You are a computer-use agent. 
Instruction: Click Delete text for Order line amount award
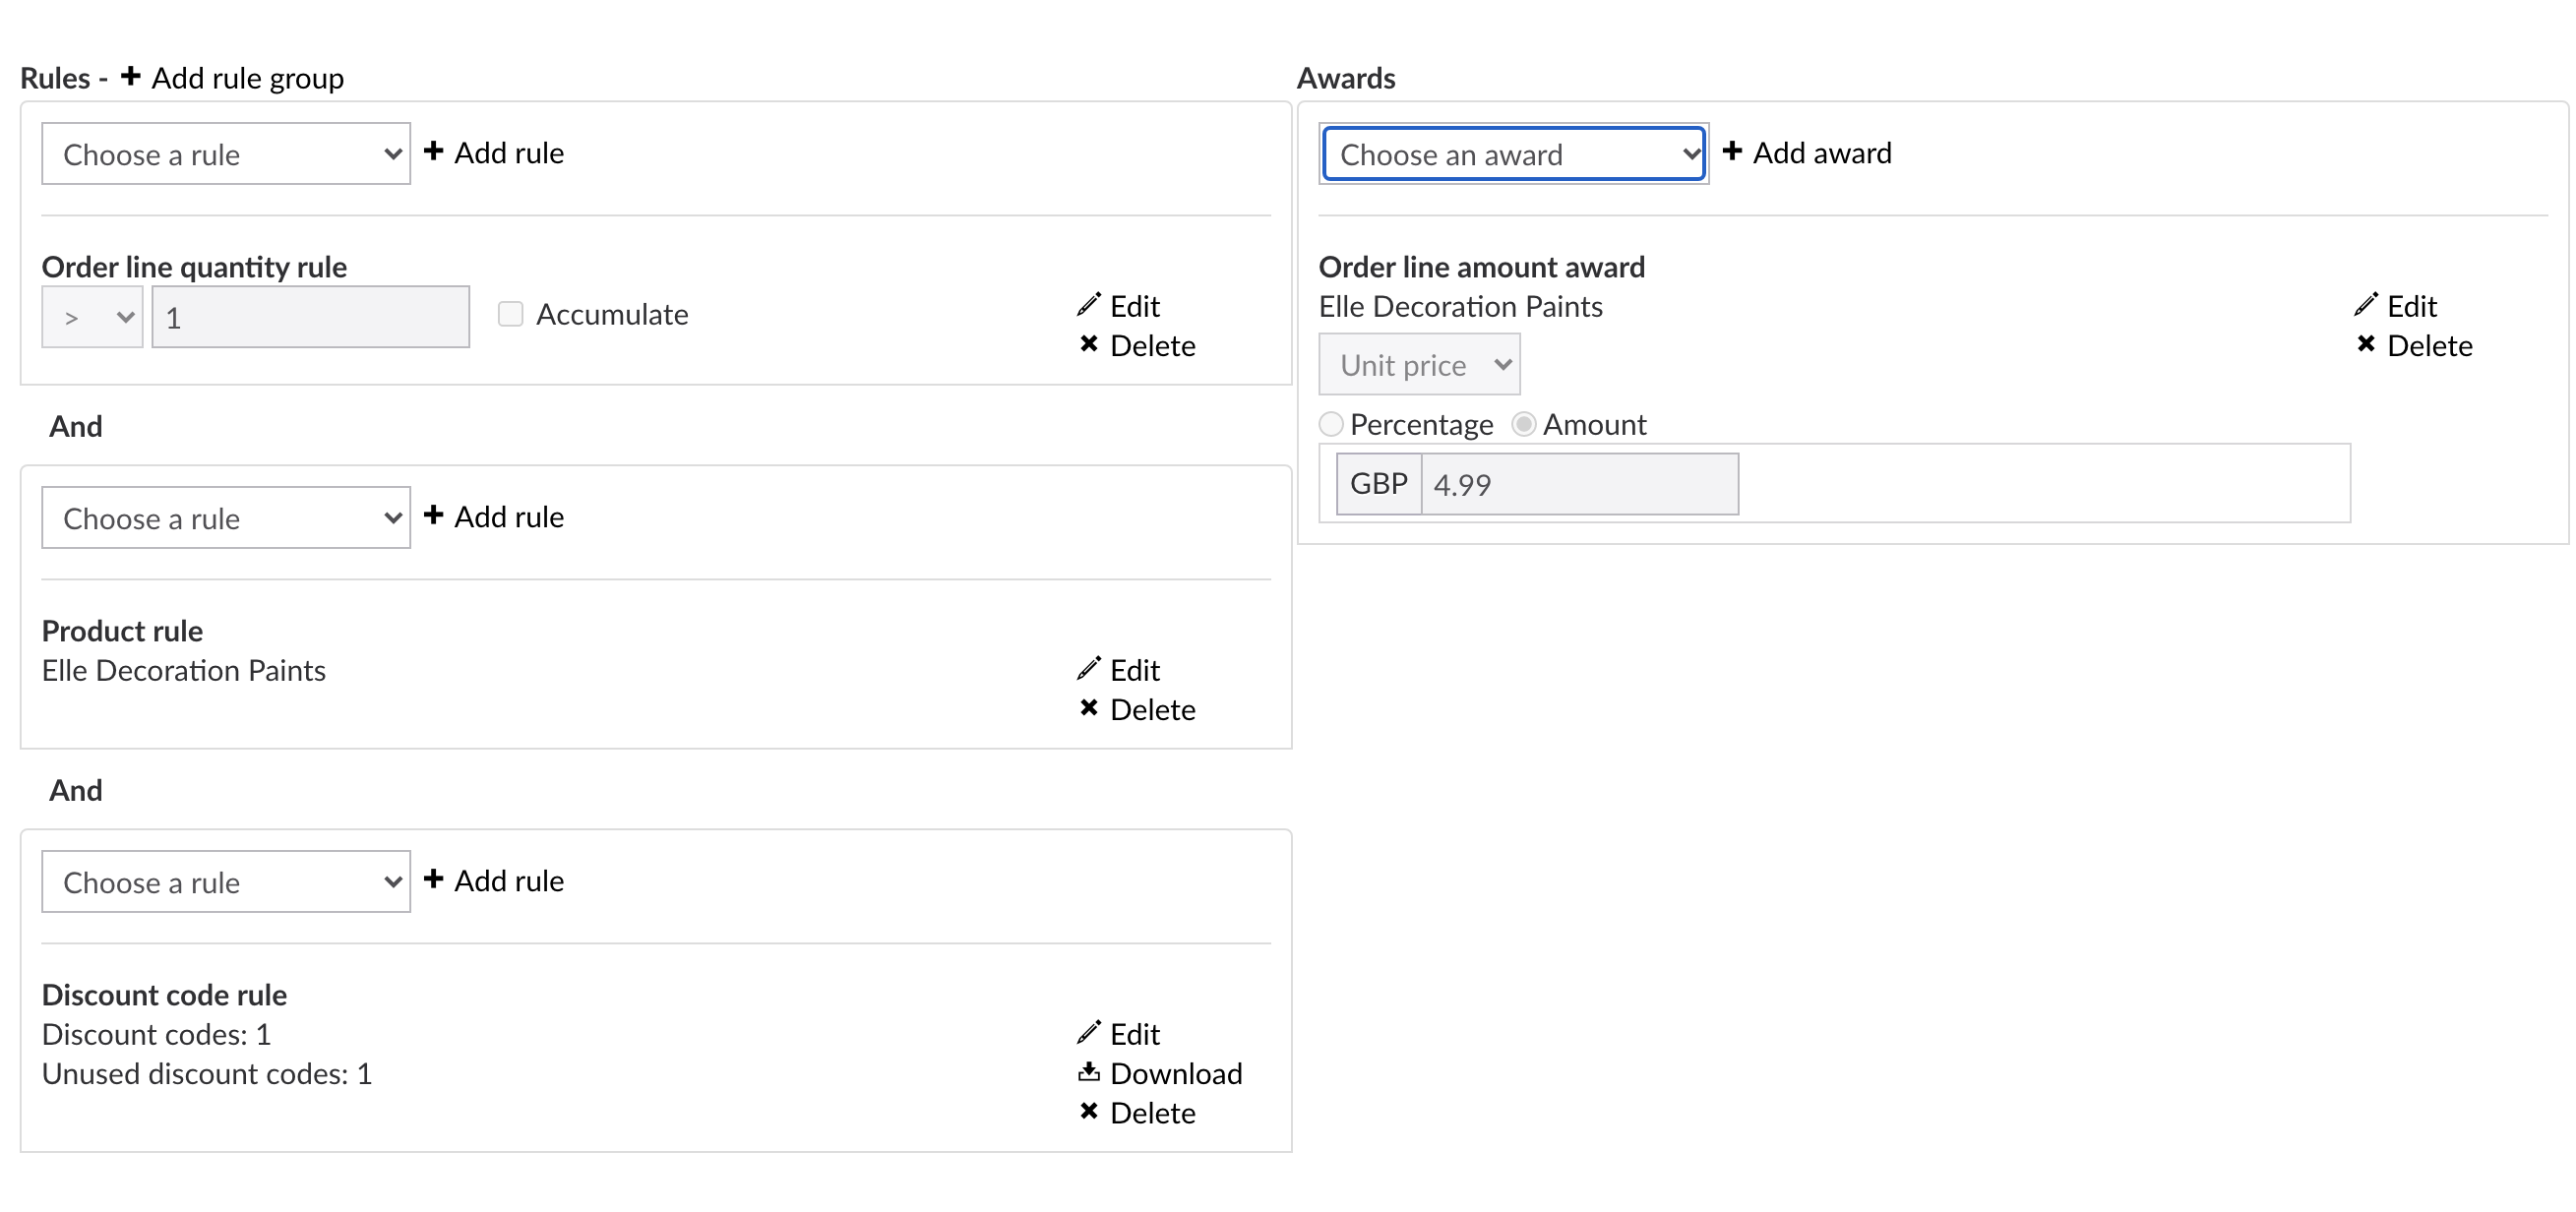(x=2430, y=346)
